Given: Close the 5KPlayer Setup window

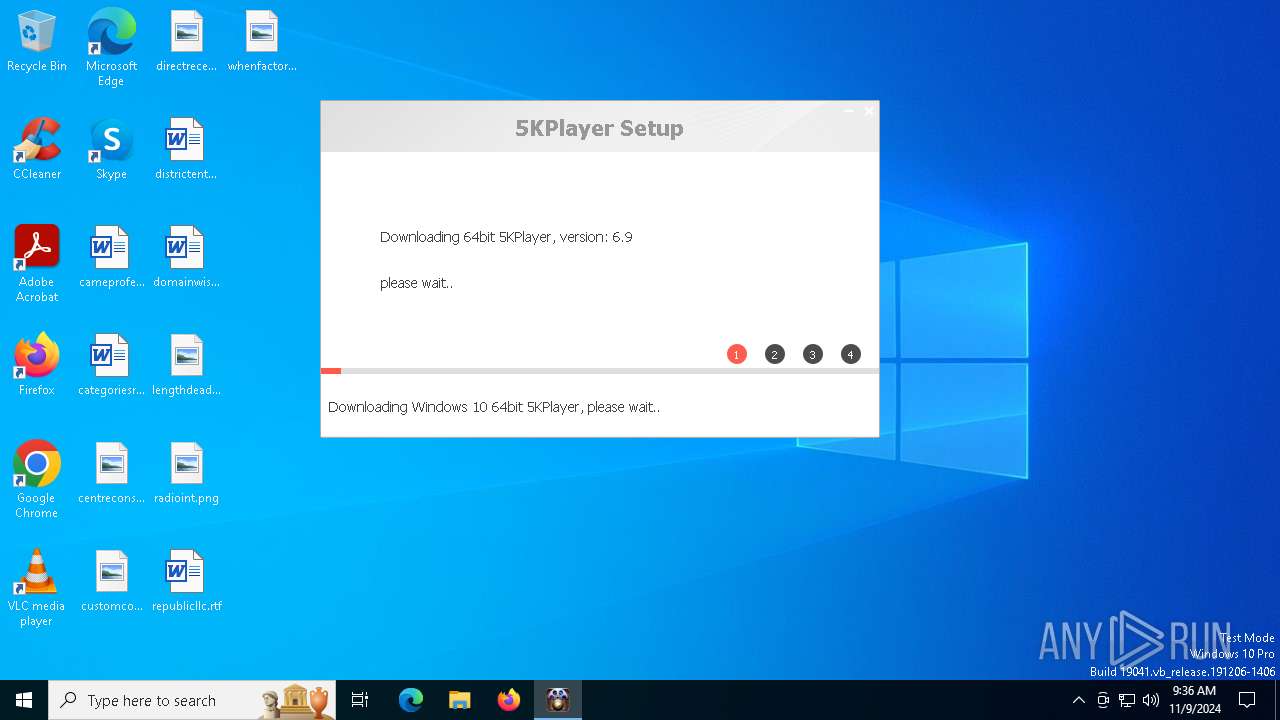Looking at the screenshot, I should (868, 111).
